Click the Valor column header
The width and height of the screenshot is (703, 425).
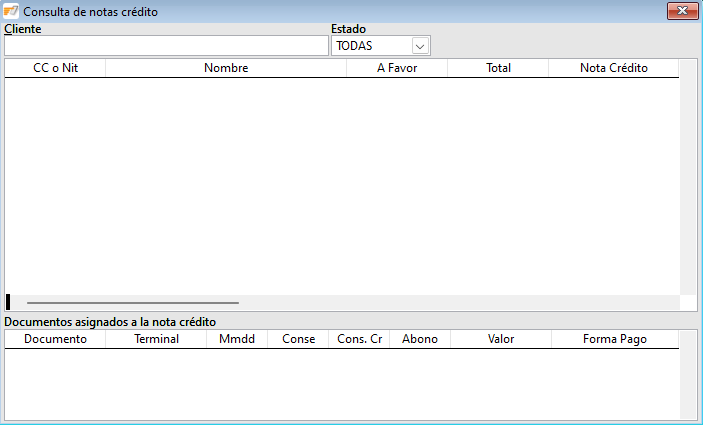(x=501, y=339)
